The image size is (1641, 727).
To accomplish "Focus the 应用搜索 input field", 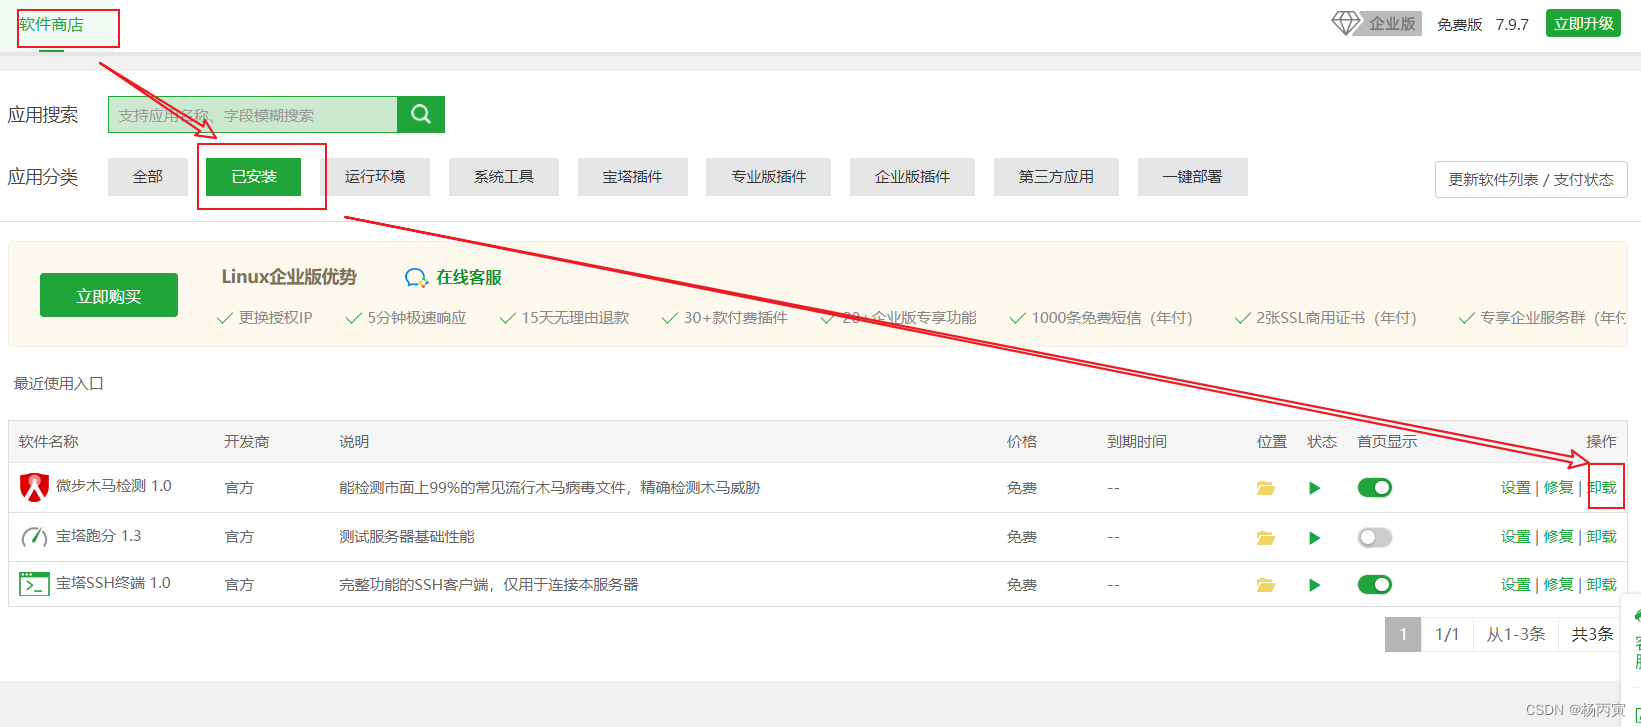I will point(253,115).
